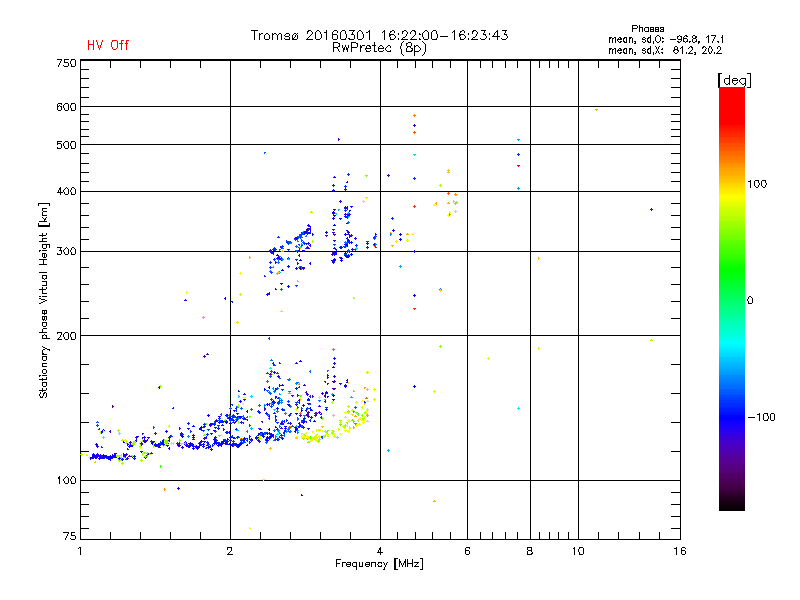This screenshot has height=600, width=800.
Task: Click the "Phases" header text
Action: point(647,29)
